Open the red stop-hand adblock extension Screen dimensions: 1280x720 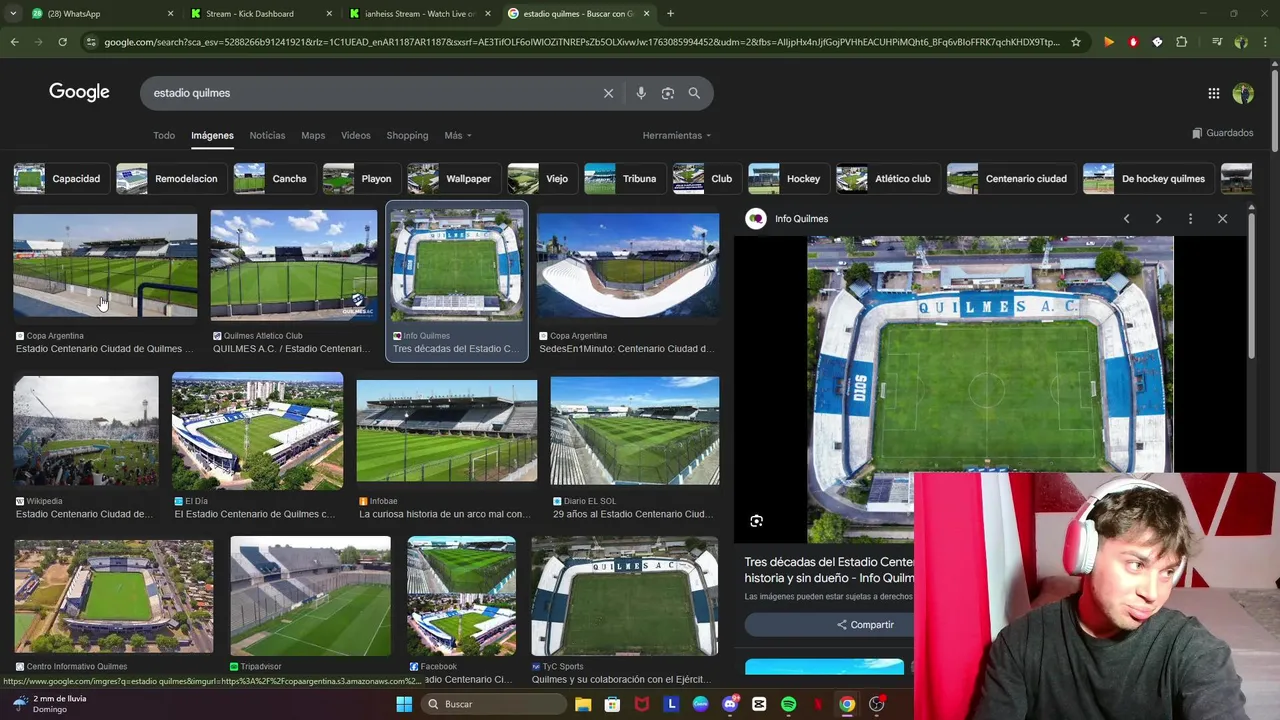pyautogui.click(x=1133, y=42)
